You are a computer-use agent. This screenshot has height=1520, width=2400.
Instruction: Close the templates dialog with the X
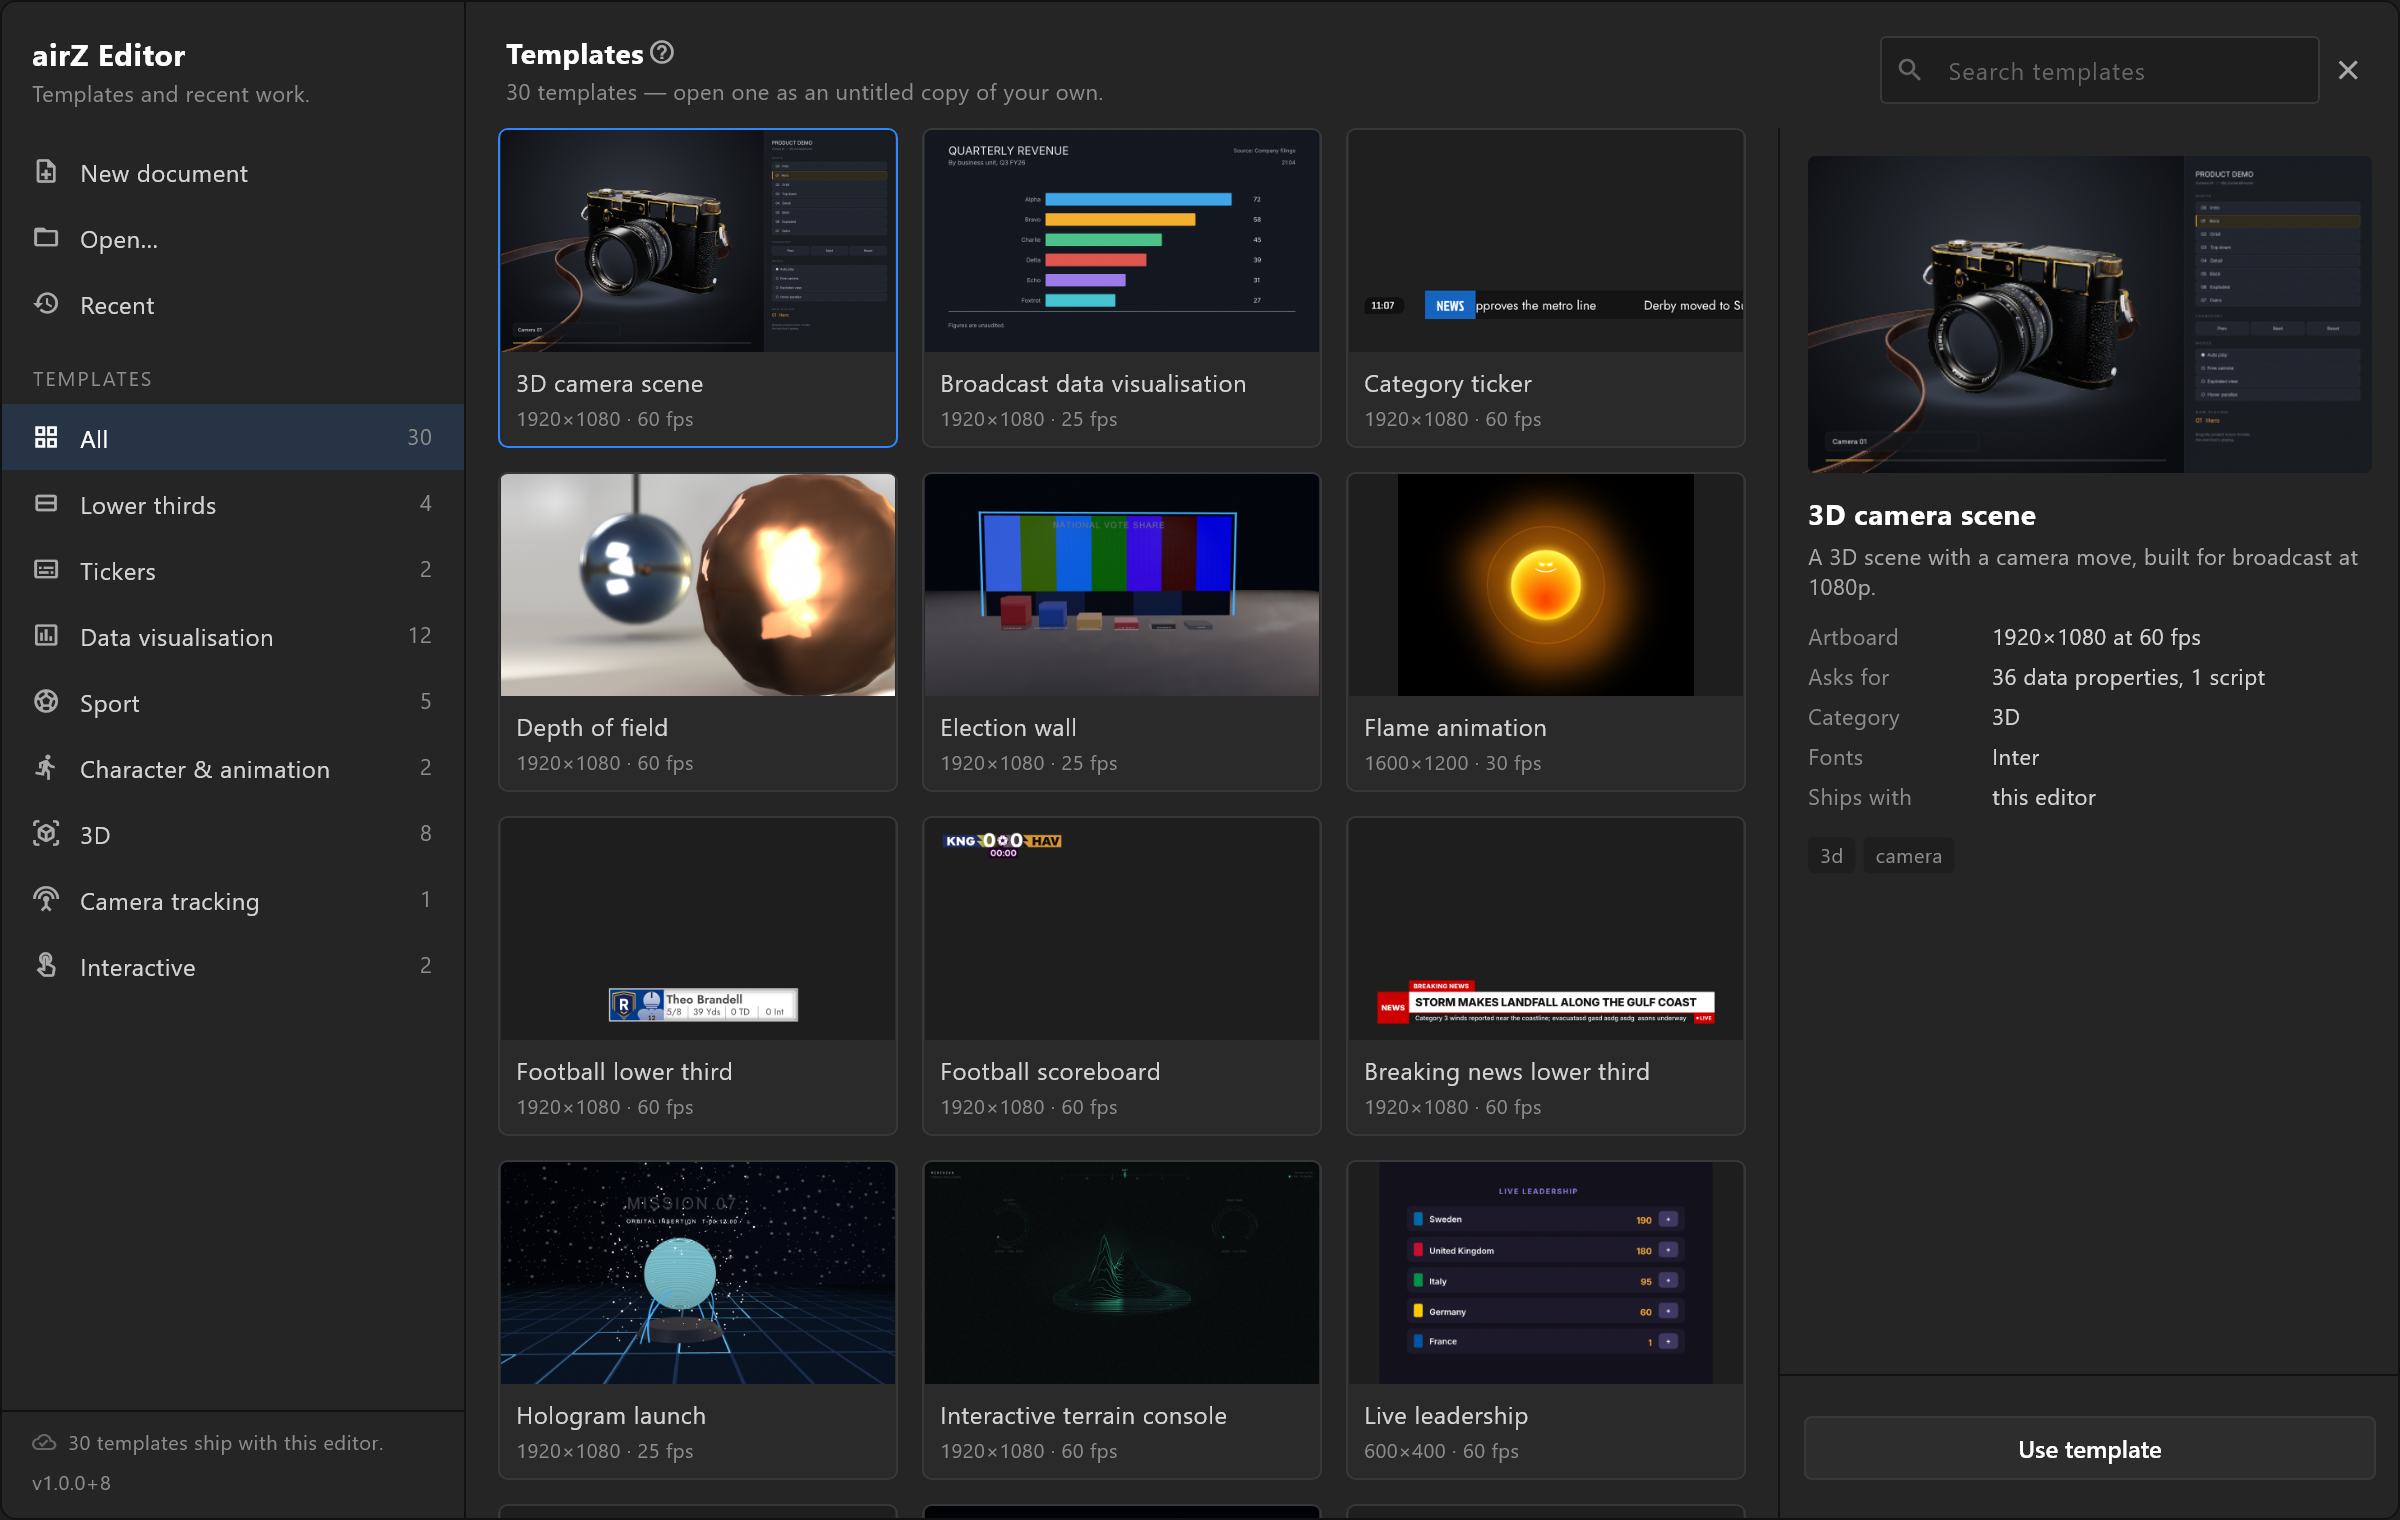(x=2348, y=70)
